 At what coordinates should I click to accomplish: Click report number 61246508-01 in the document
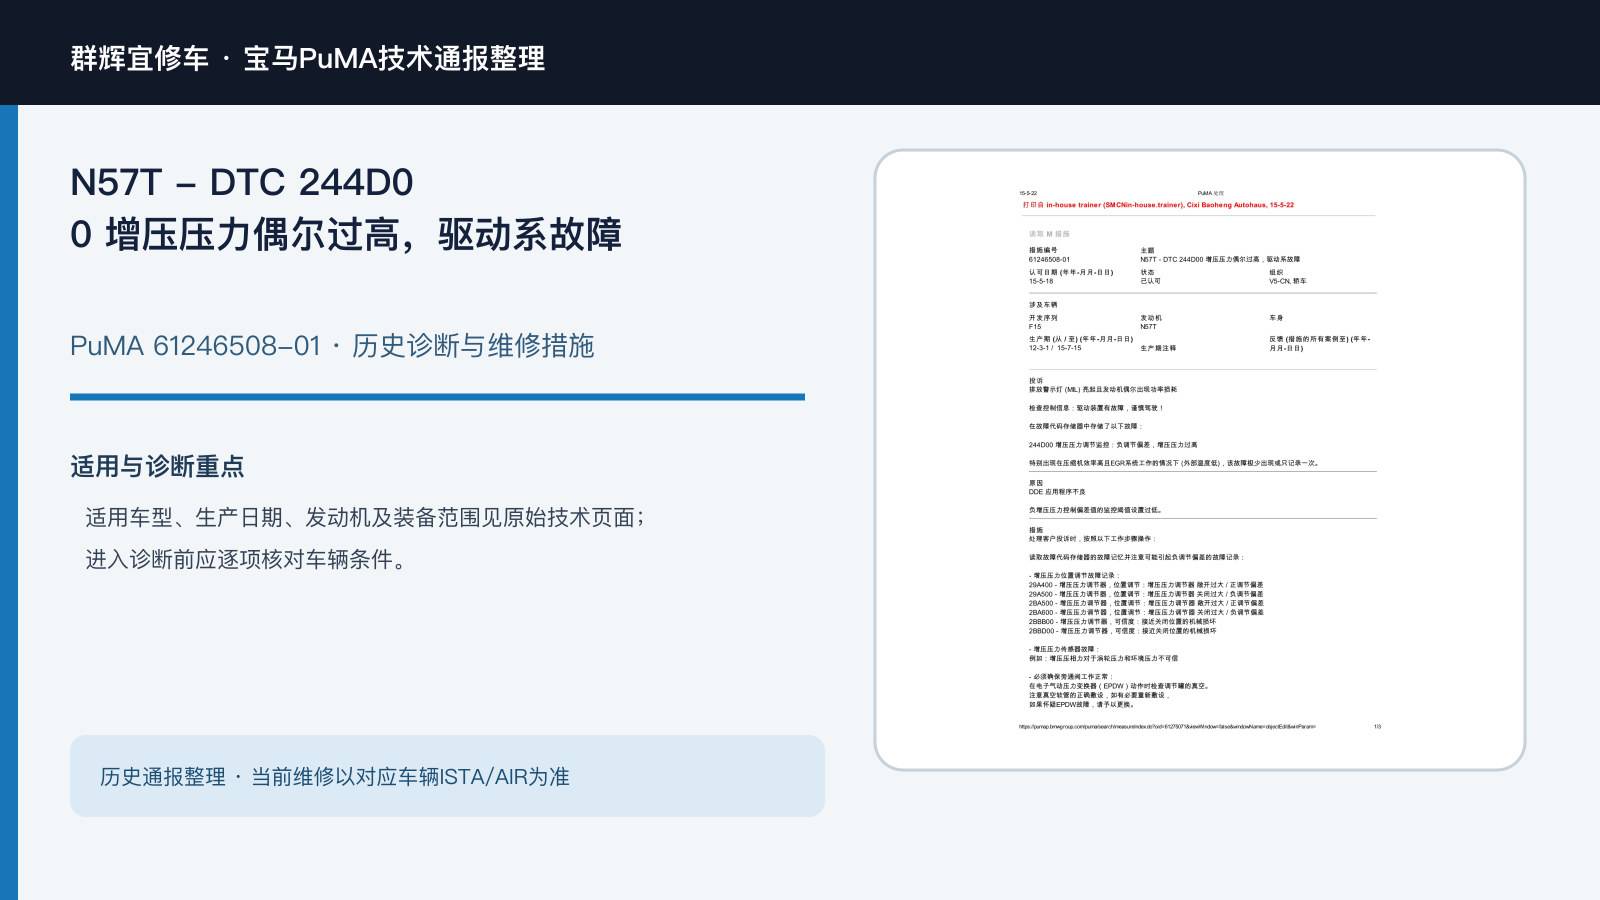(1049, 259)
